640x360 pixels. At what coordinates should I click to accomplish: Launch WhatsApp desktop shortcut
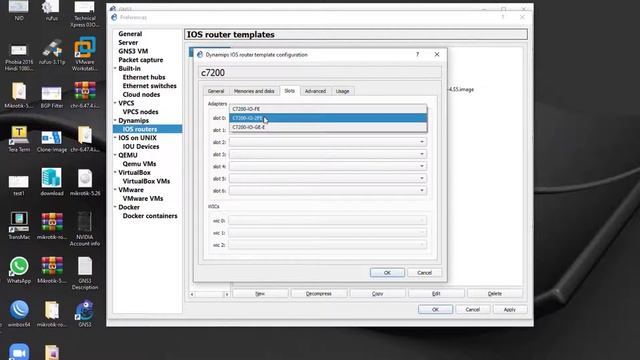point(19,270)
